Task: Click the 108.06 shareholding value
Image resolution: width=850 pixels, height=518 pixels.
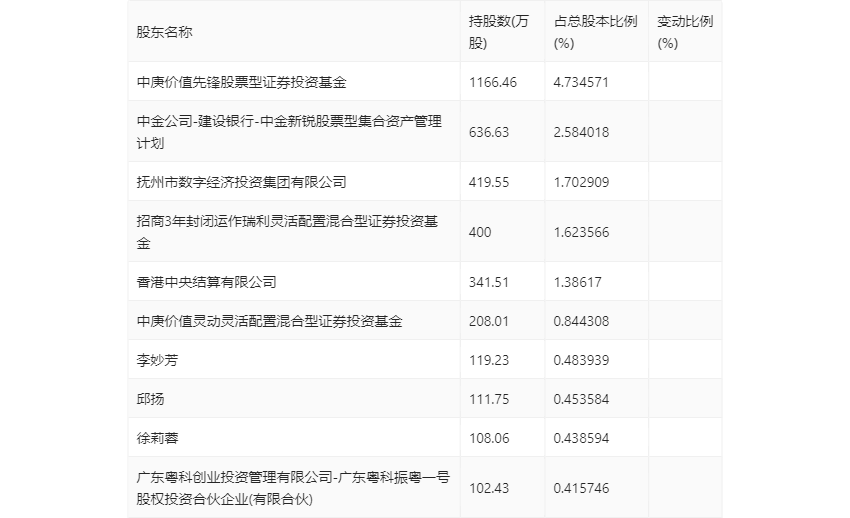Action: 489,438
